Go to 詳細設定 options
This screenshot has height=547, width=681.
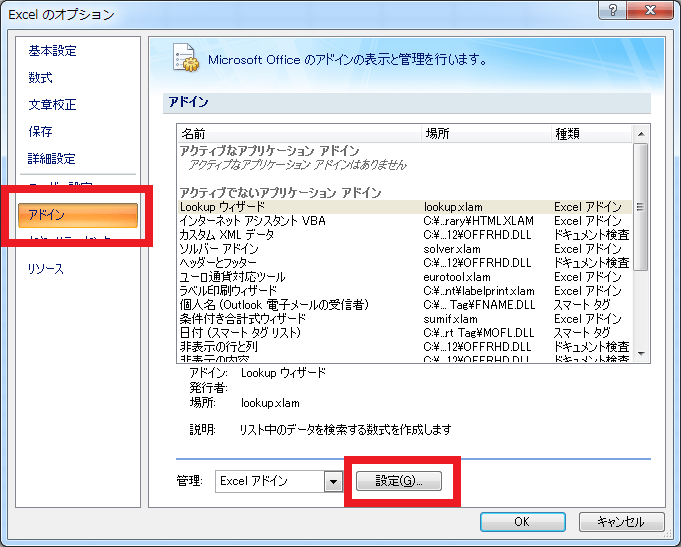[51, 159]
